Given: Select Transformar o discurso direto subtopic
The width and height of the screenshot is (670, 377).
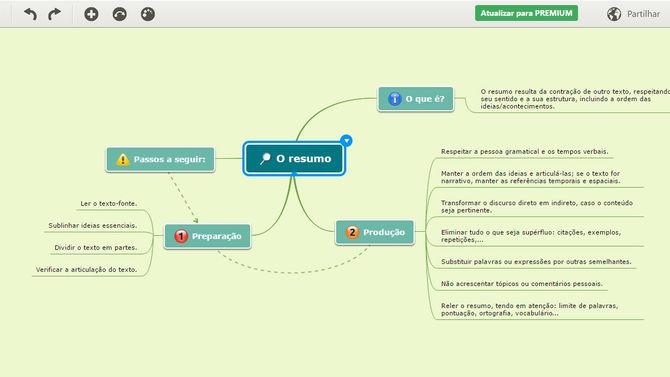Looking at the screenshot, I should pos(537,206).
